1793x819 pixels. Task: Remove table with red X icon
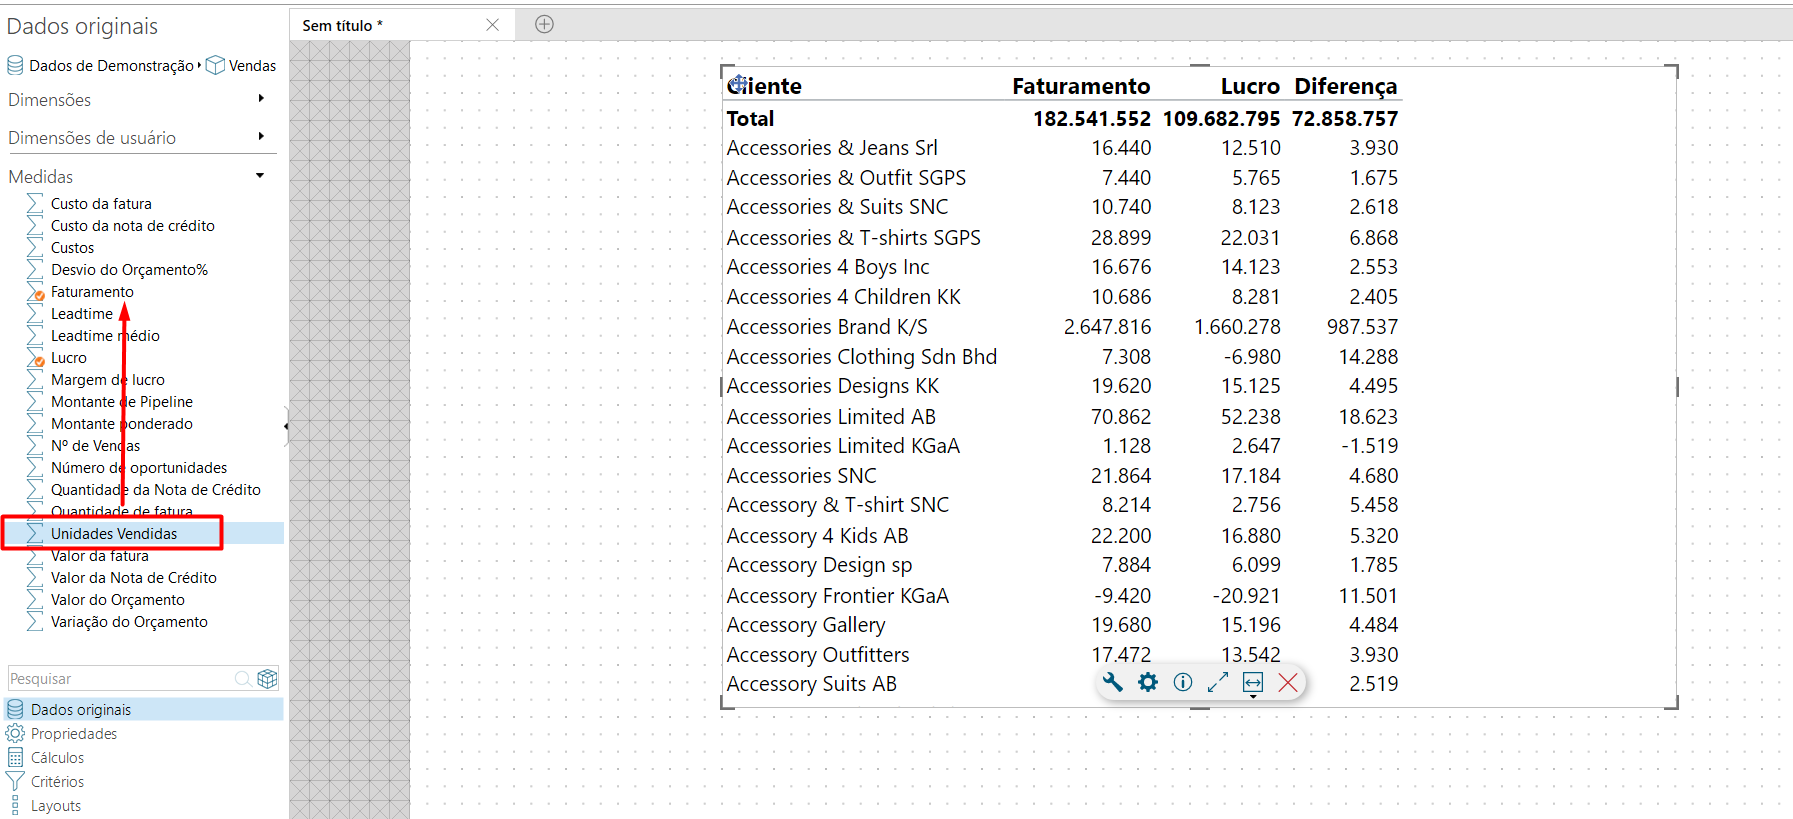(1288, 682)
